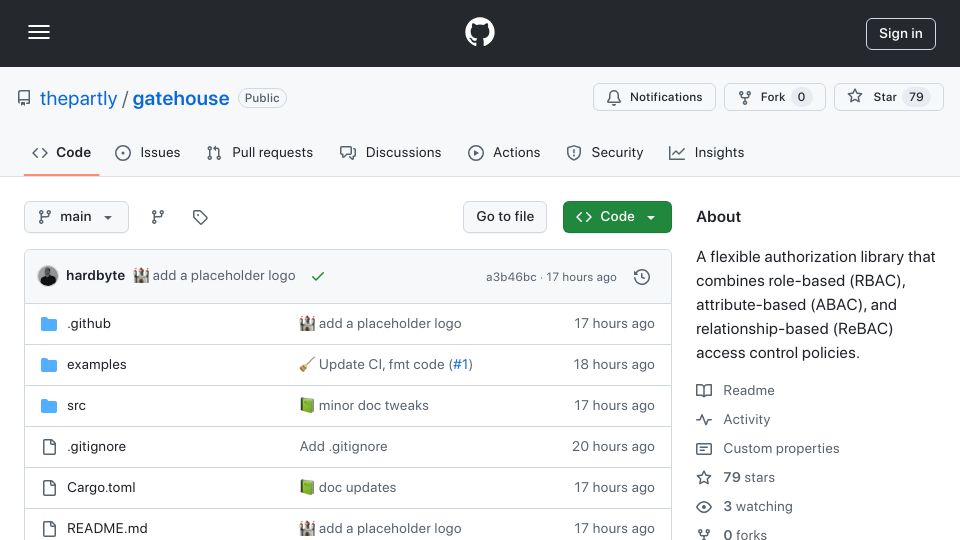Click the .github folder icon
Viewport: 960px width, 540px height.
point(49,324)
